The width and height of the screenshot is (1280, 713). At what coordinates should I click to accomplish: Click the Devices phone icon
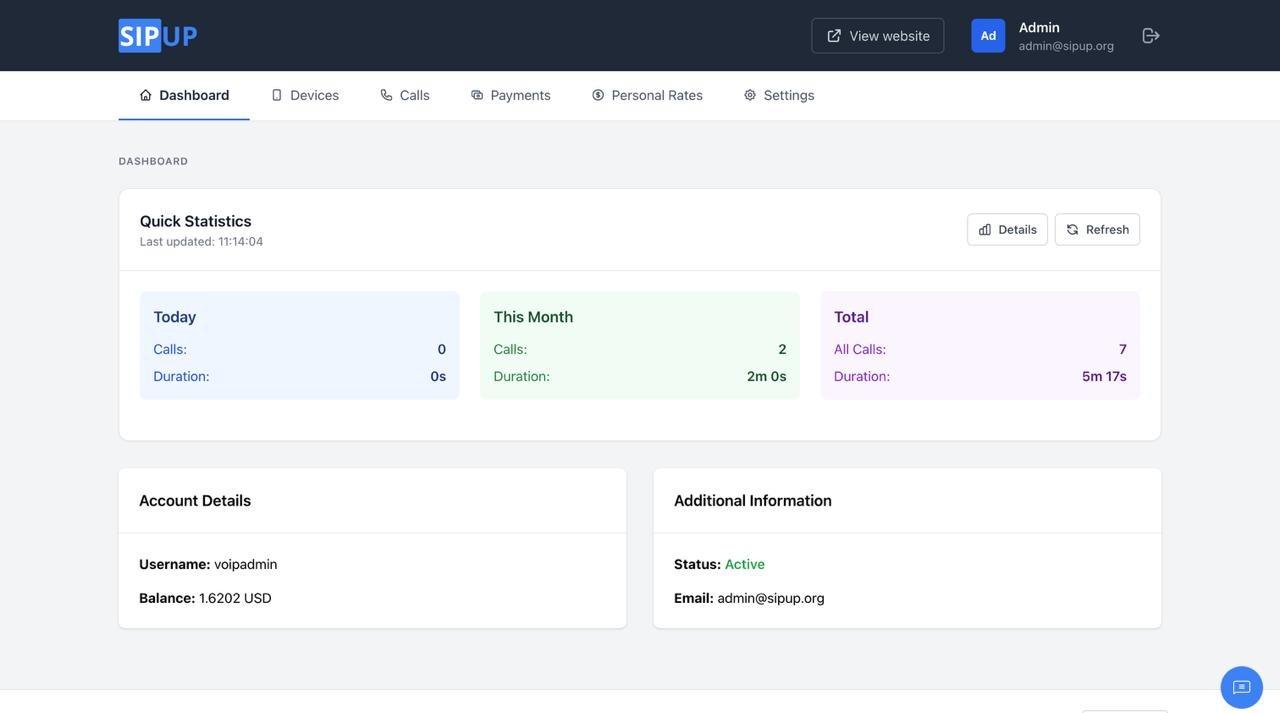(x=277, y=95)
